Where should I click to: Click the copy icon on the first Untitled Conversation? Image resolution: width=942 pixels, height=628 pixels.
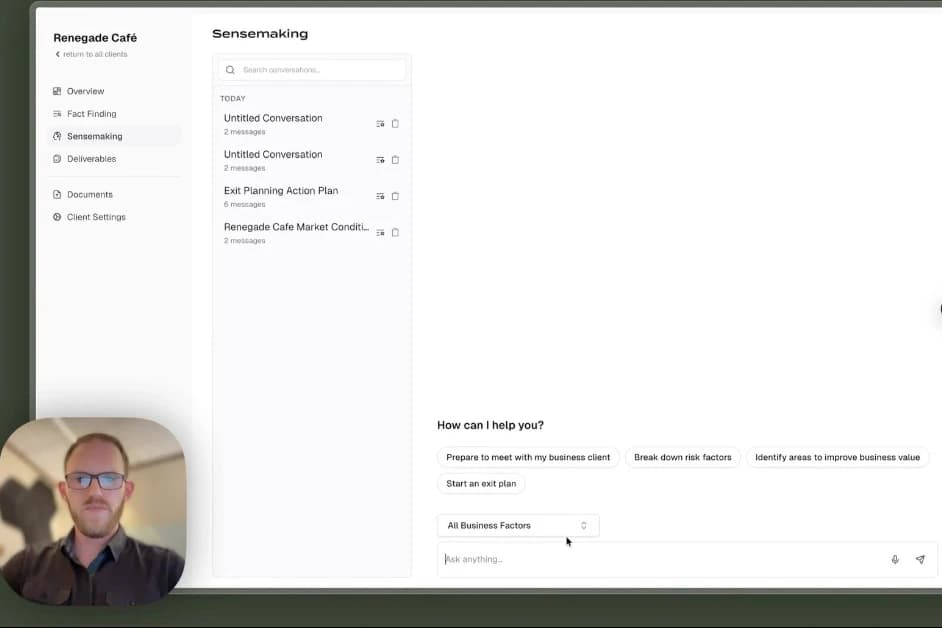395,123
